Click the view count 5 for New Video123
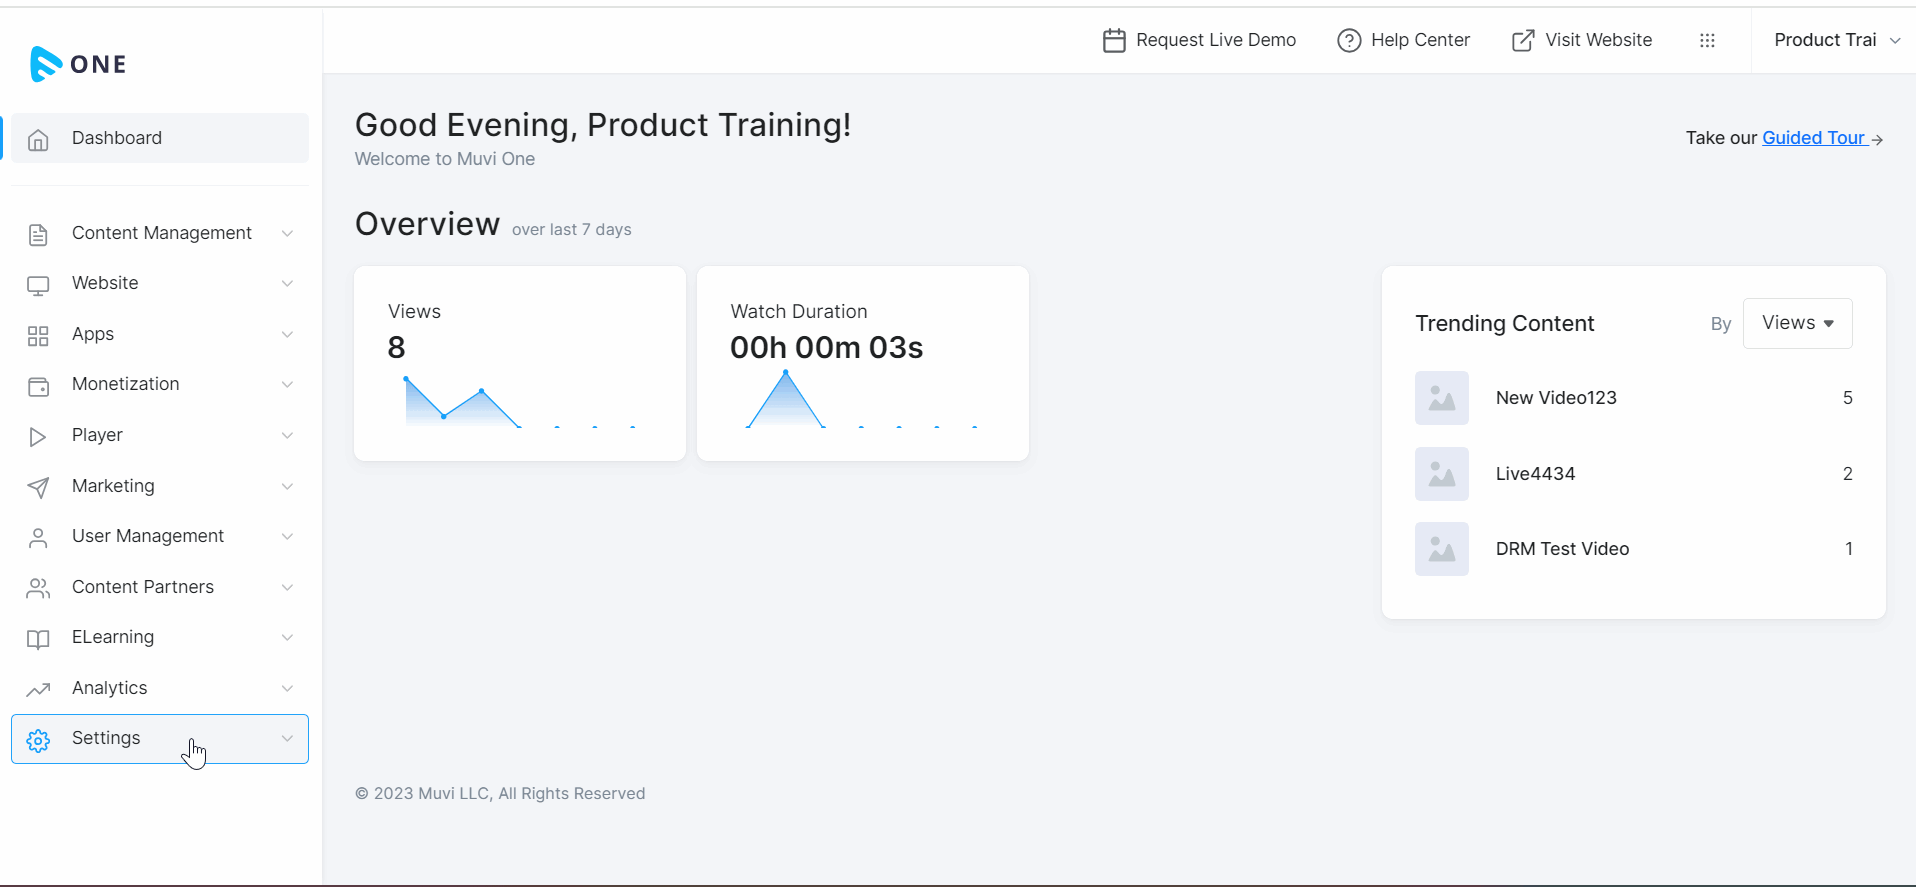This screenshot has height=887, width=1916. 1848,398
